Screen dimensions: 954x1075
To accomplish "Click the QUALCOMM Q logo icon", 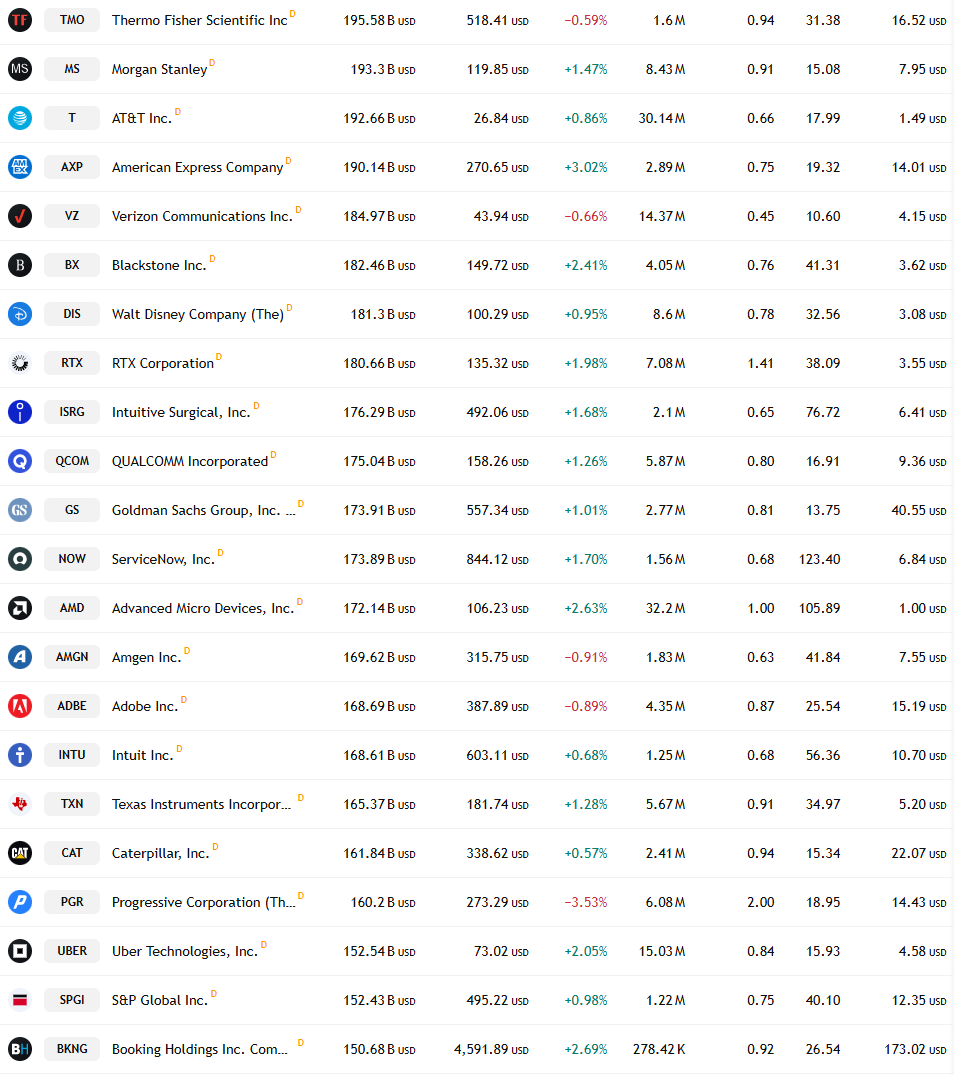I will [x=20, y=461].
